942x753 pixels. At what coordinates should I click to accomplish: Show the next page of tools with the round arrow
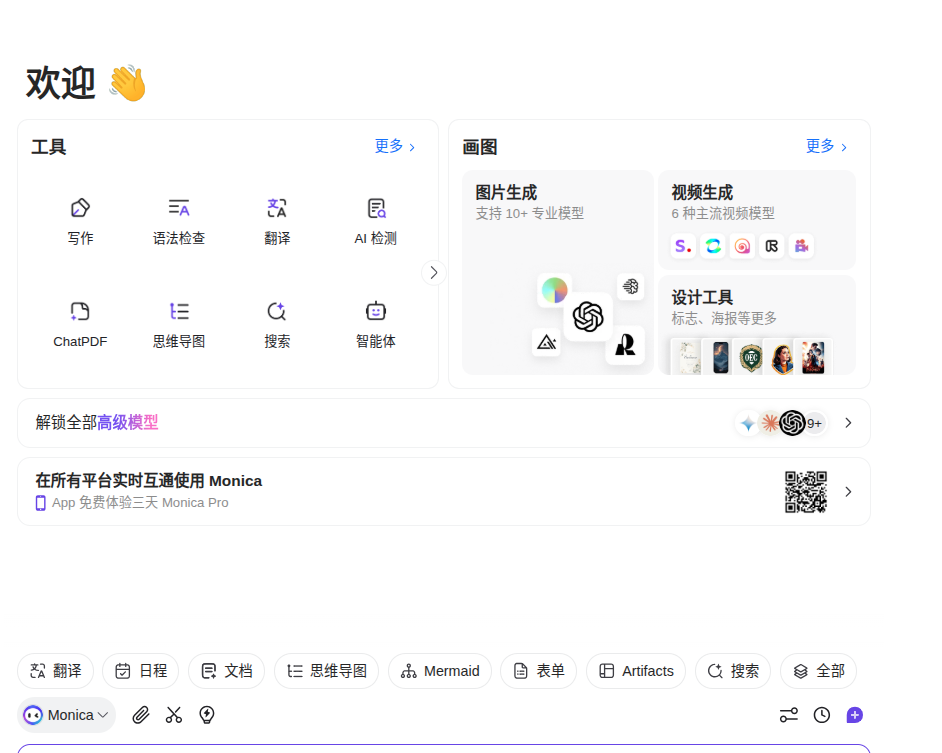pyautogui.click(x=434, y=273)
